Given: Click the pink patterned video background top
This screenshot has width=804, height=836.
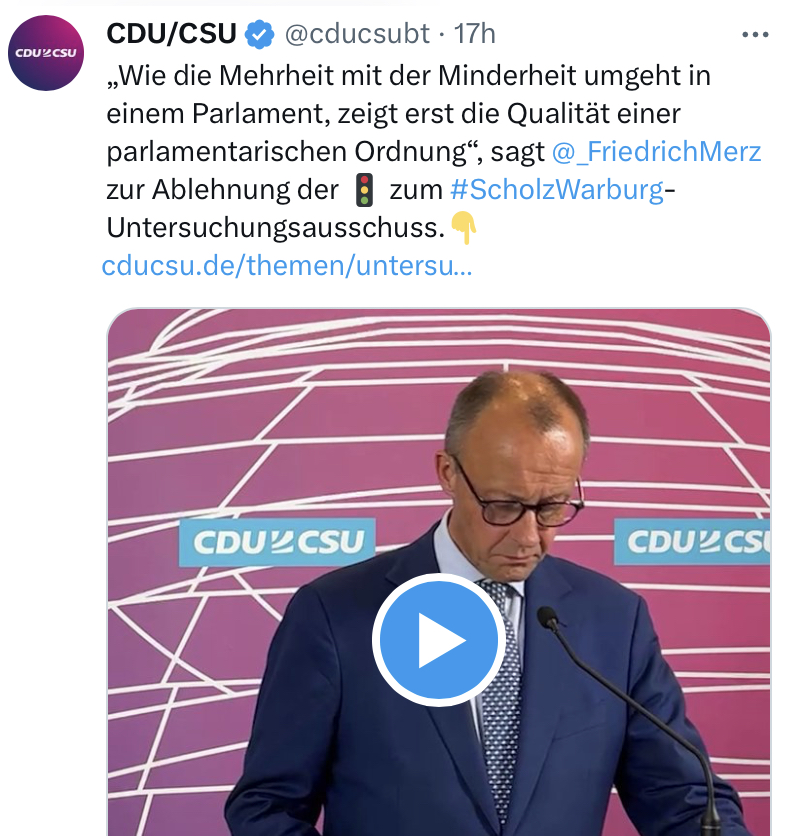Looking at the screenshot, I should click(439, 341).
